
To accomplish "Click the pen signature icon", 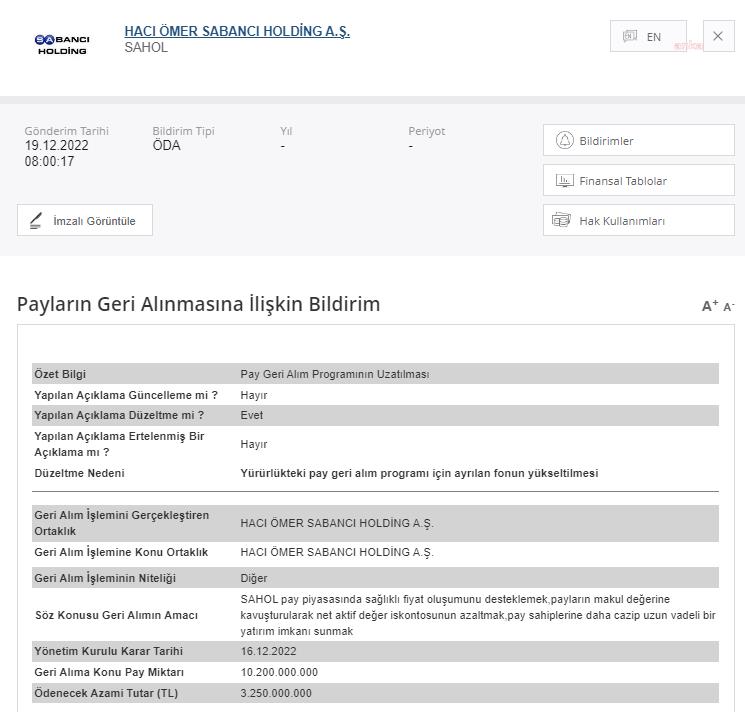I will point(36,221).
